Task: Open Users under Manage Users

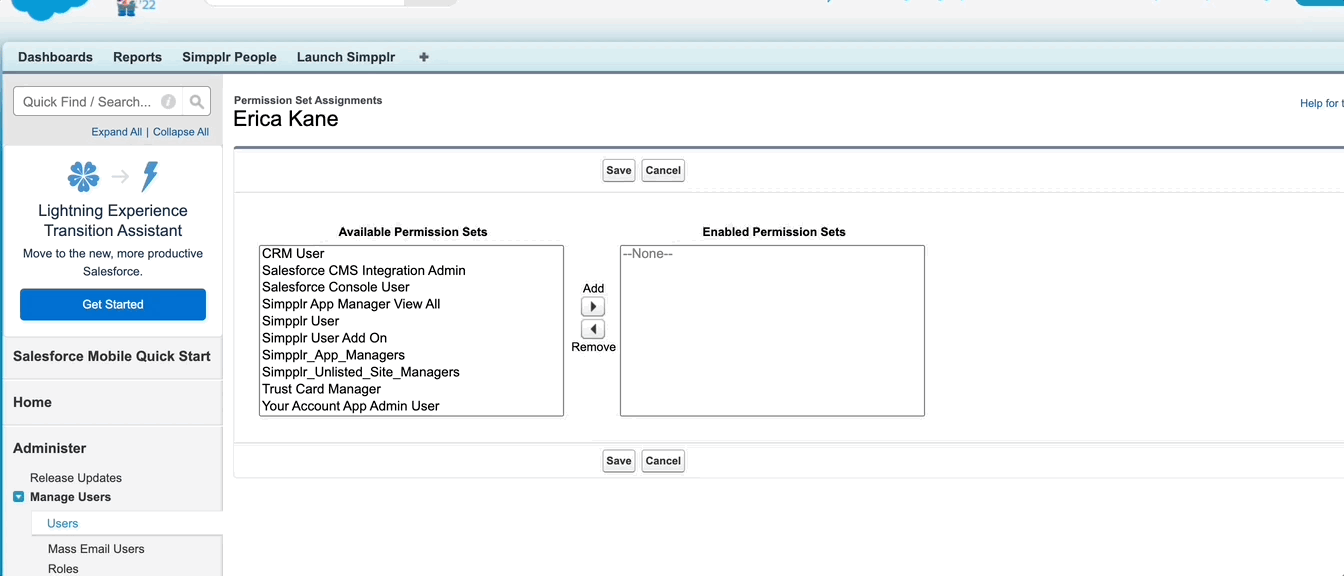Action: (x=62, y=523)
